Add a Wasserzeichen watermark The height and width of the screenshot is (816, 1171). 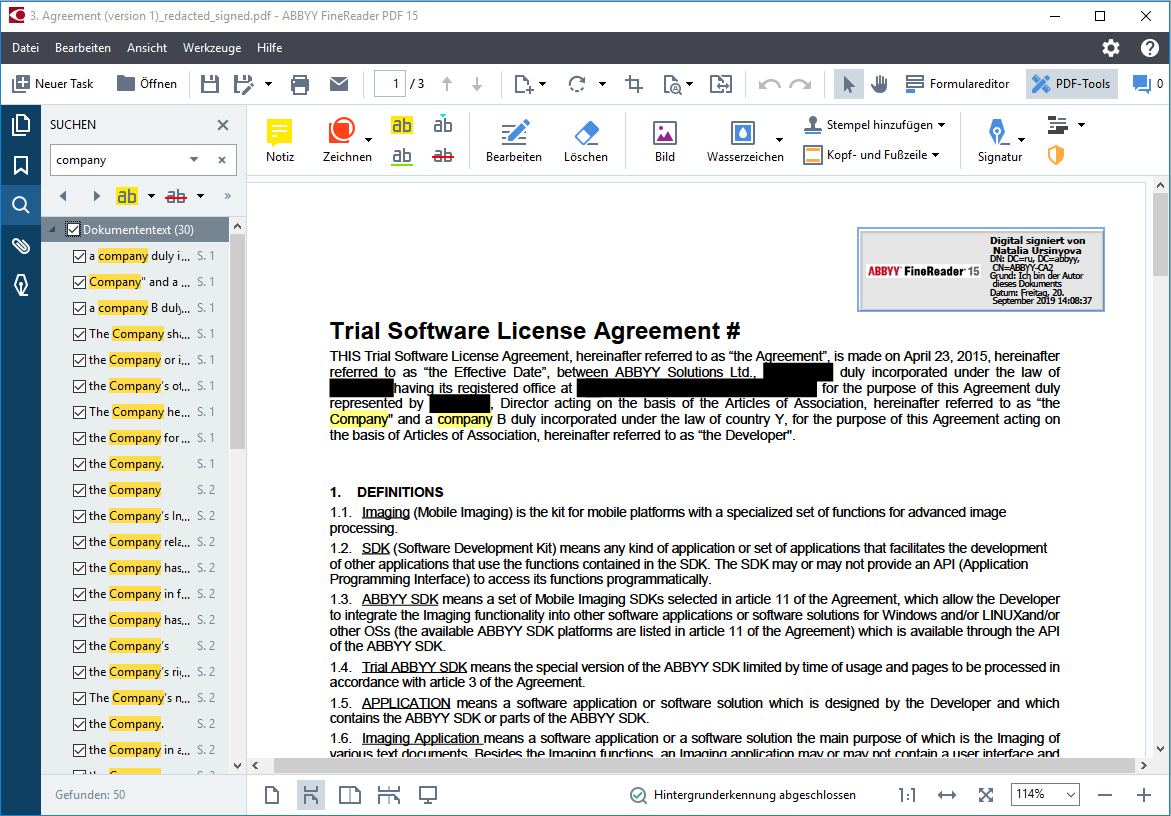click(745, 140)
